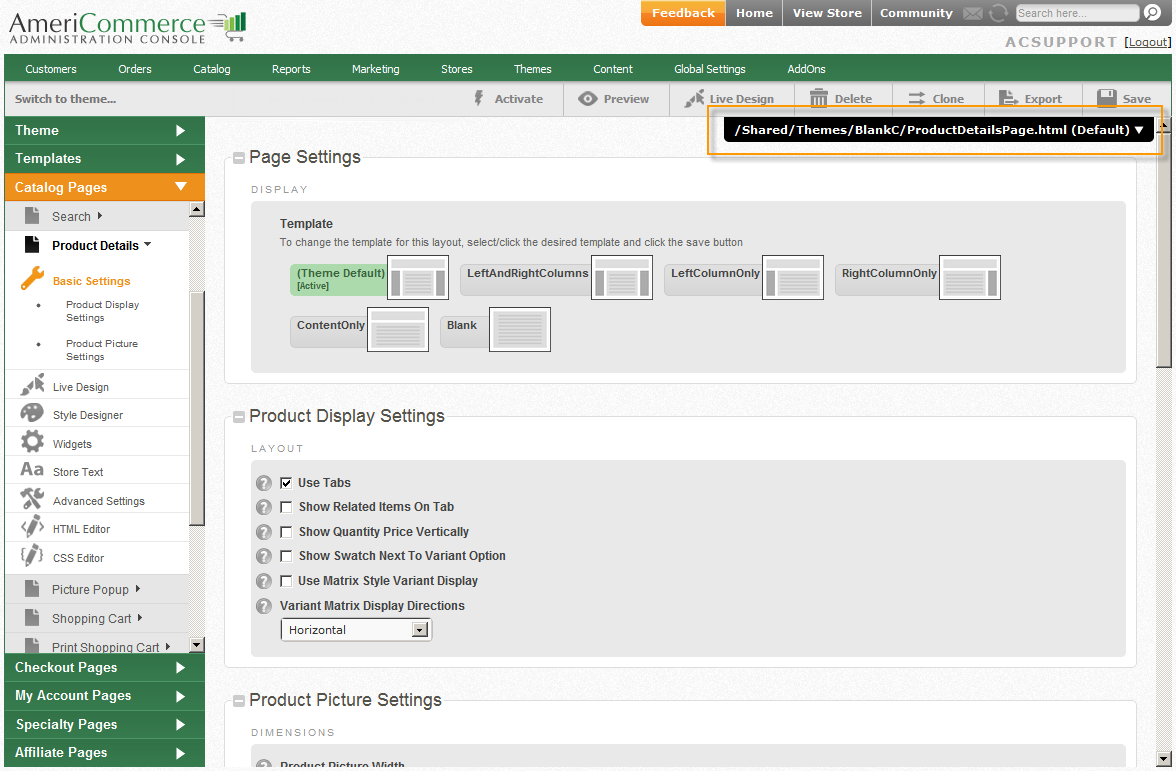Expand the Theme sidebar section
This screenshot has width=1176, height=771.
click(104, 130)
